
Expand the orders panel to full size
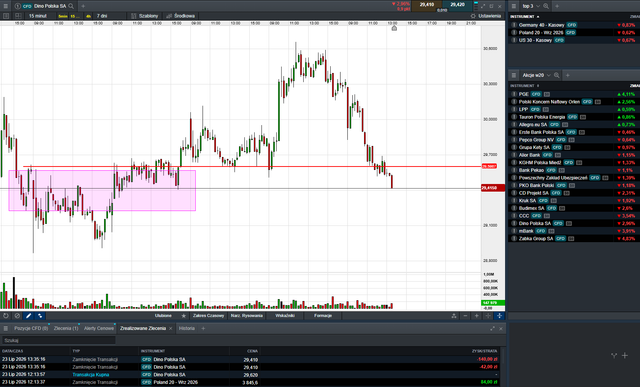493,329
